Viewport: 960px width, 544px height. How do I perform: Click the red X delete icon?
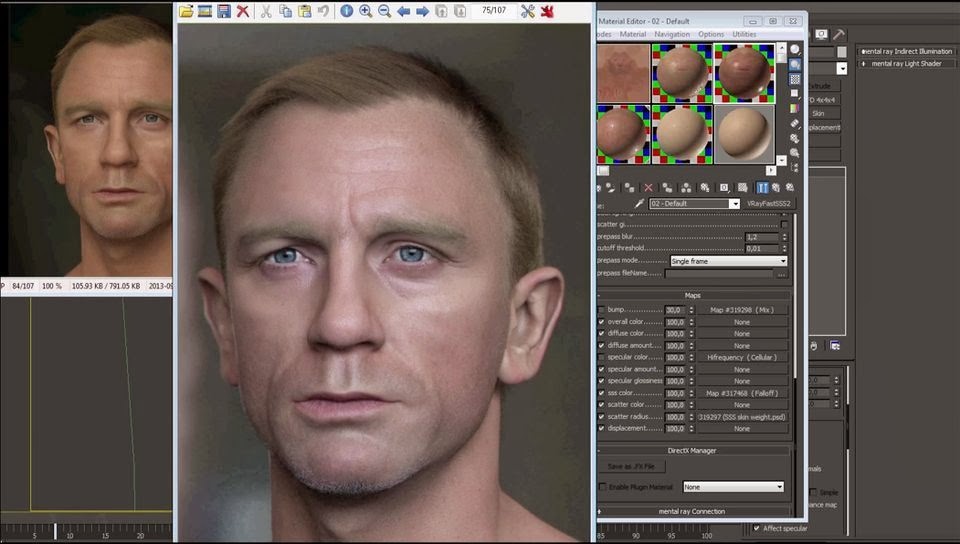(243, 11)
